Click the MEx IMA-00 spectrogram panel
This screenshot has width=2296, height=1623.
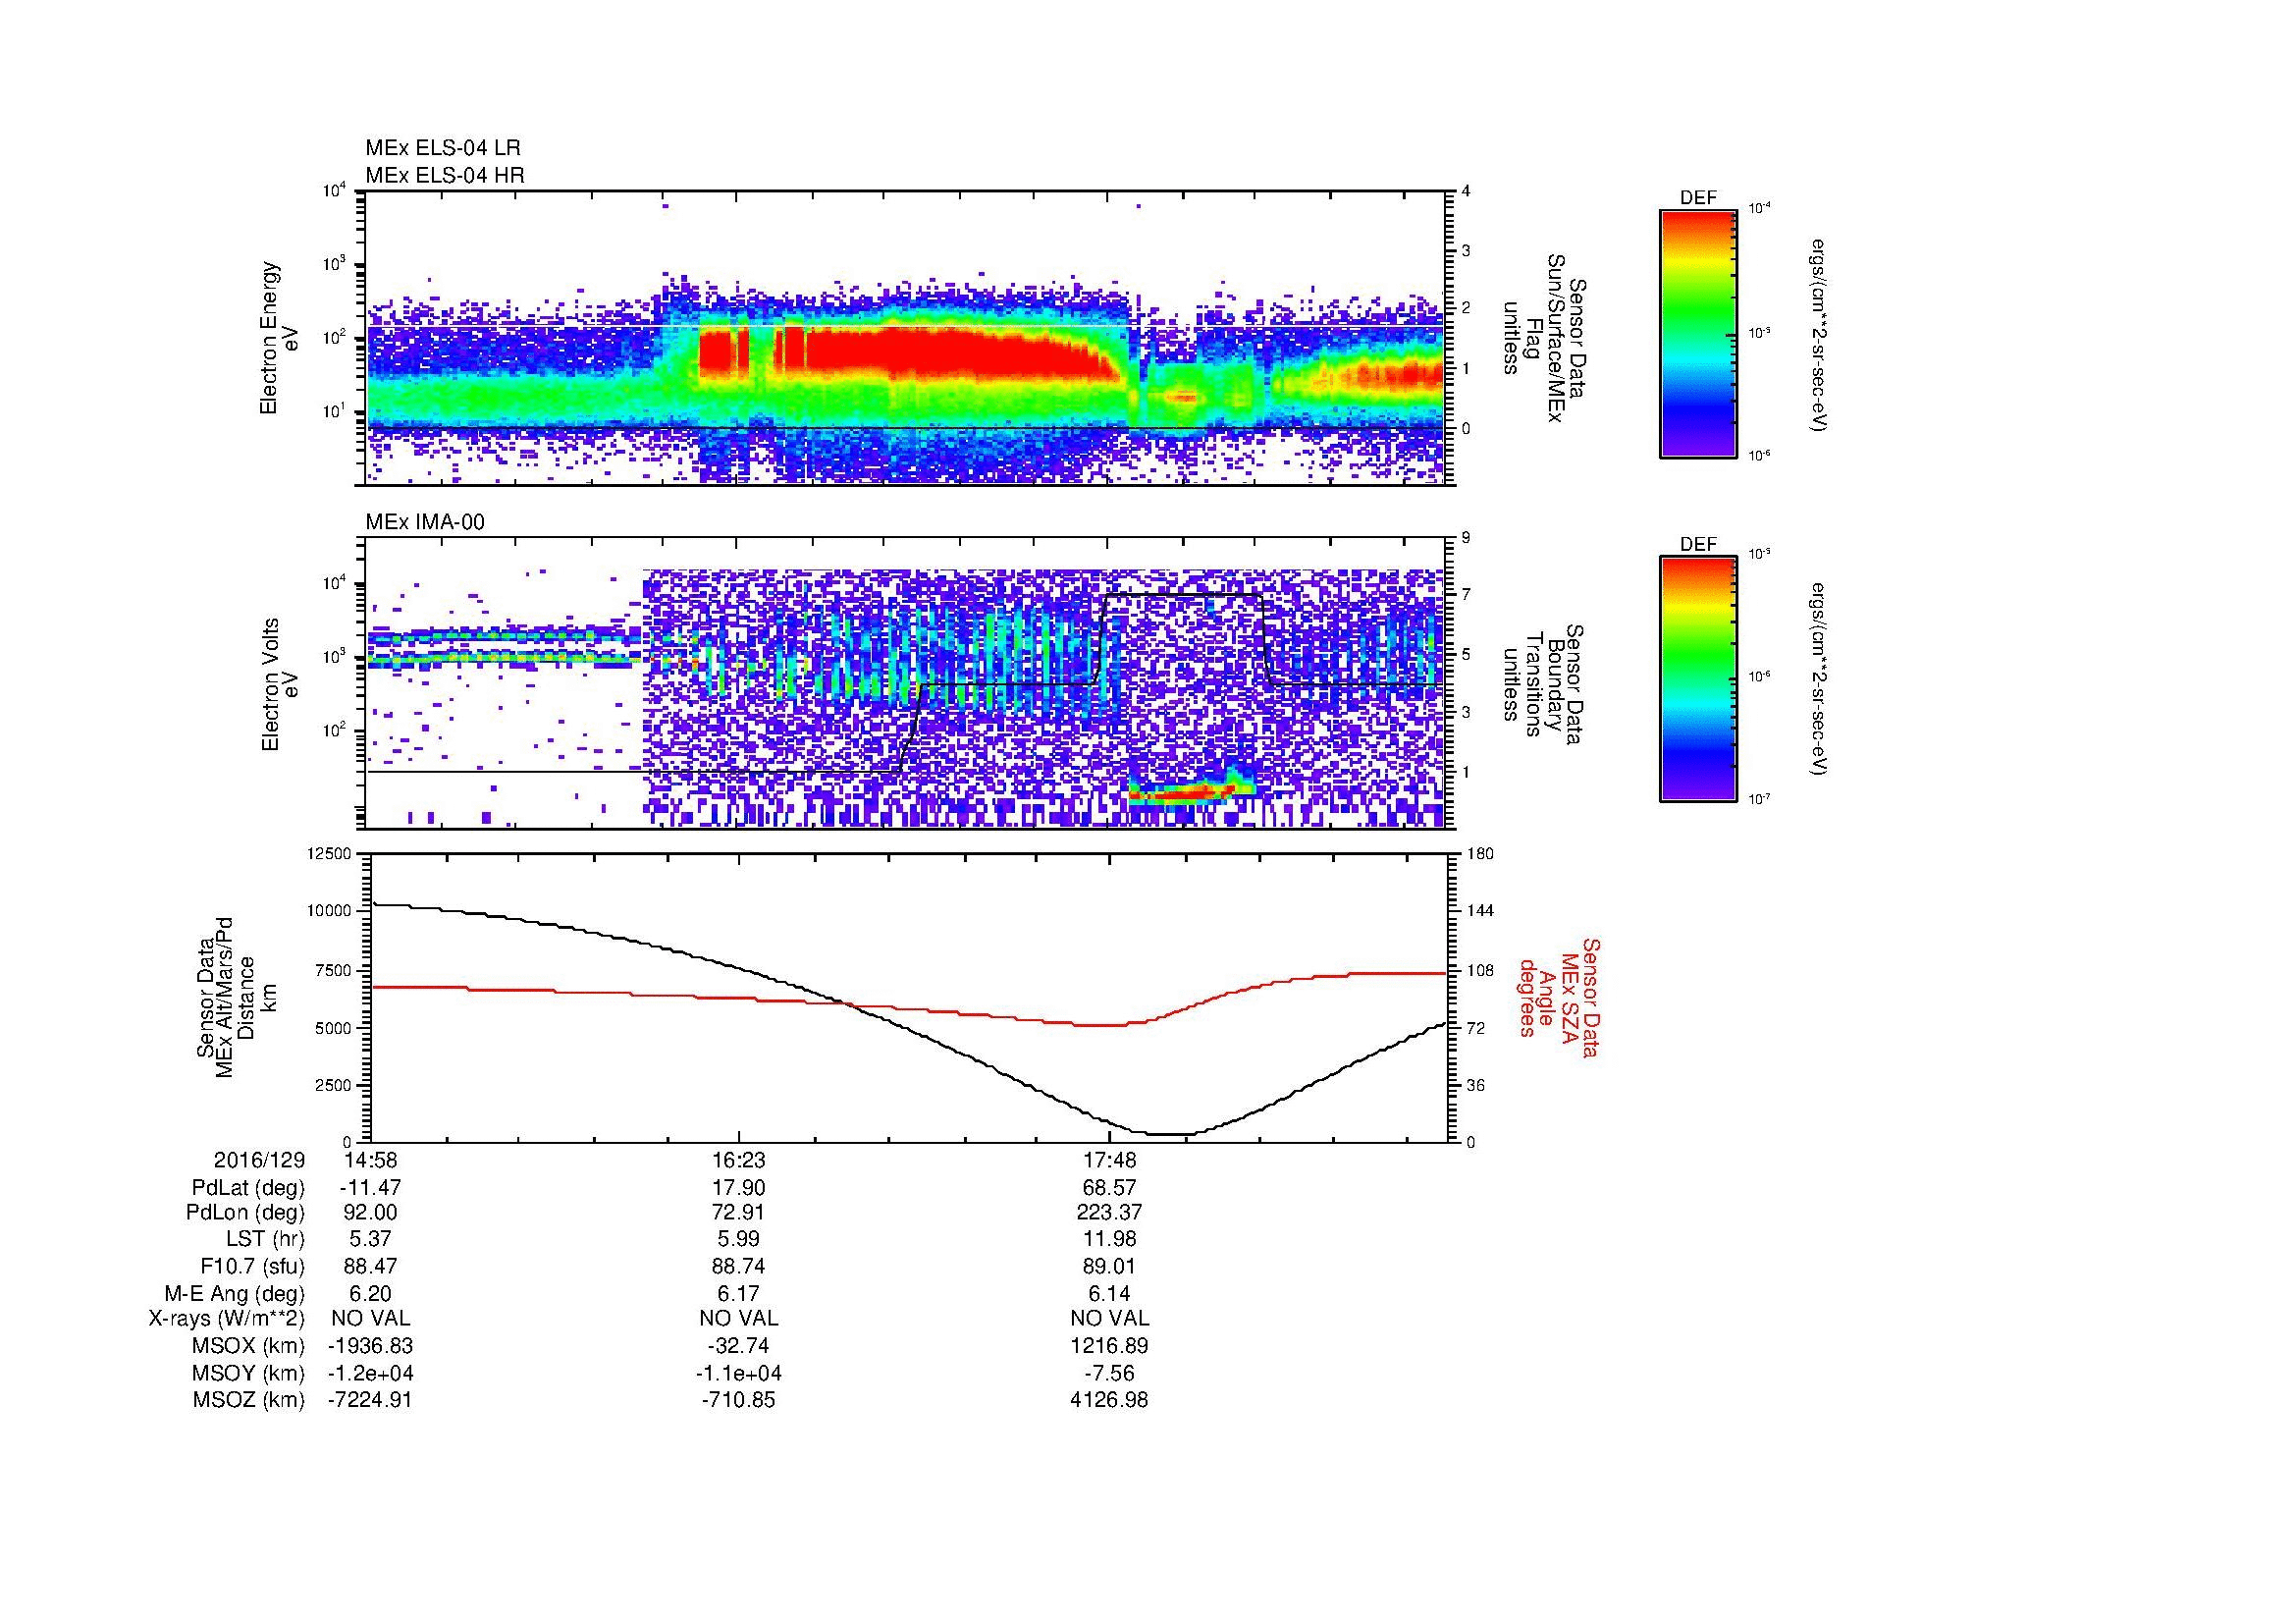(x=907, y=683)
